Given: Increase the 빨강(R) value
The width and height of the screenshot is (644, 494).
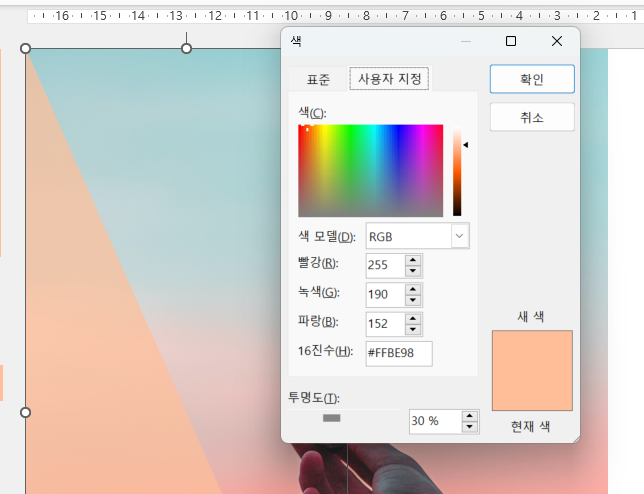Looking at the screenshot, I should (413, 260).
